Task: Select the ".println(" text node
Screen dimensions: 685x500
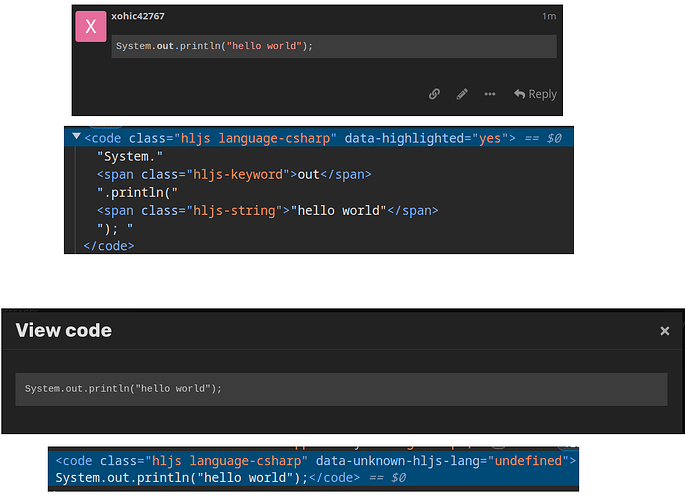Action: pos(137,193)
